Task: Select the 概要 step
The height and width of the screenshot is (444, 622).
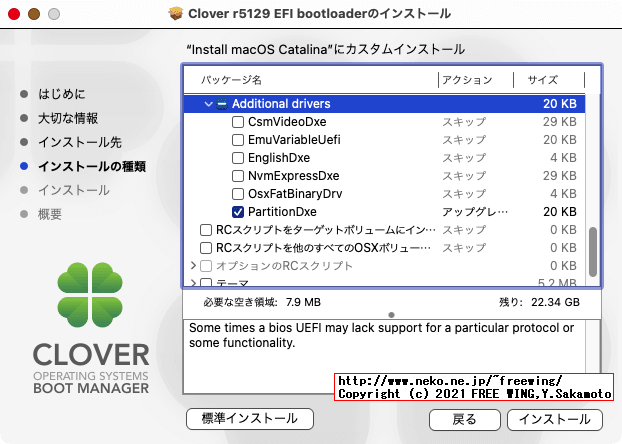Action: 50,214
